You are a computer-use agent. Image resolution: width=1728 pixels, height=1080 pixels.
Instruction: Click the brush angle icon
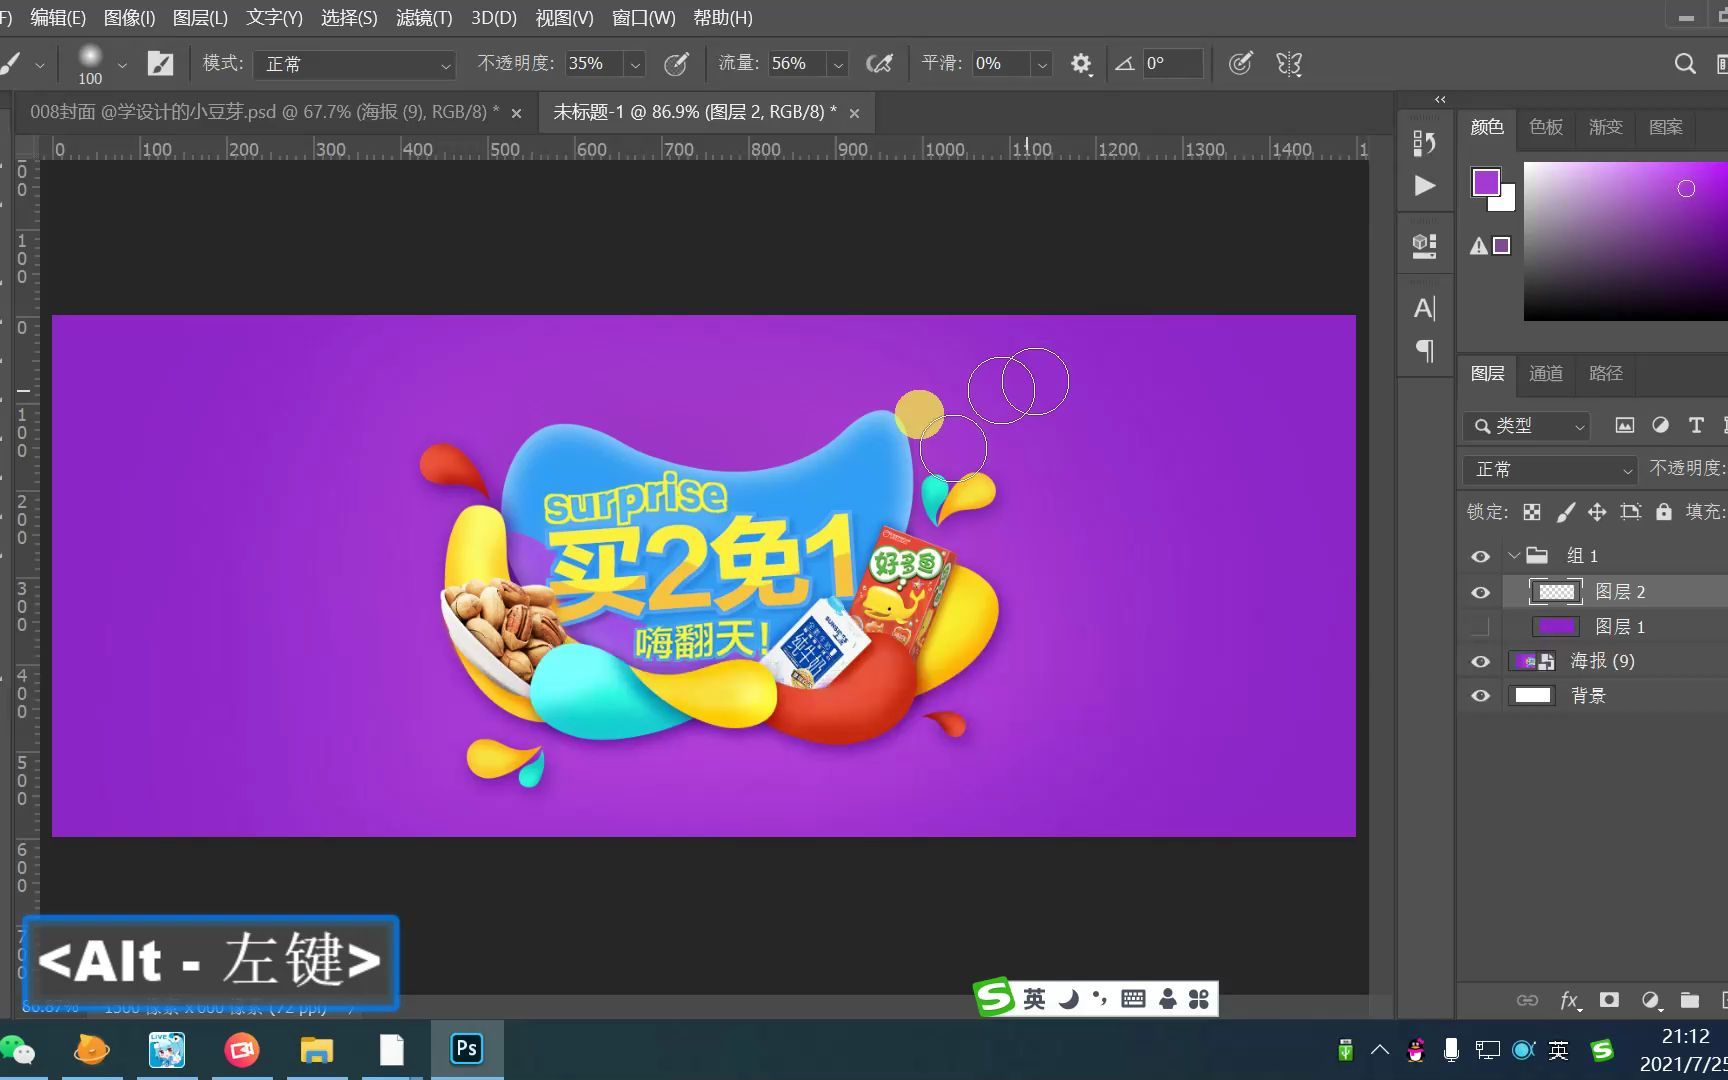click(x=1125, y=64)
